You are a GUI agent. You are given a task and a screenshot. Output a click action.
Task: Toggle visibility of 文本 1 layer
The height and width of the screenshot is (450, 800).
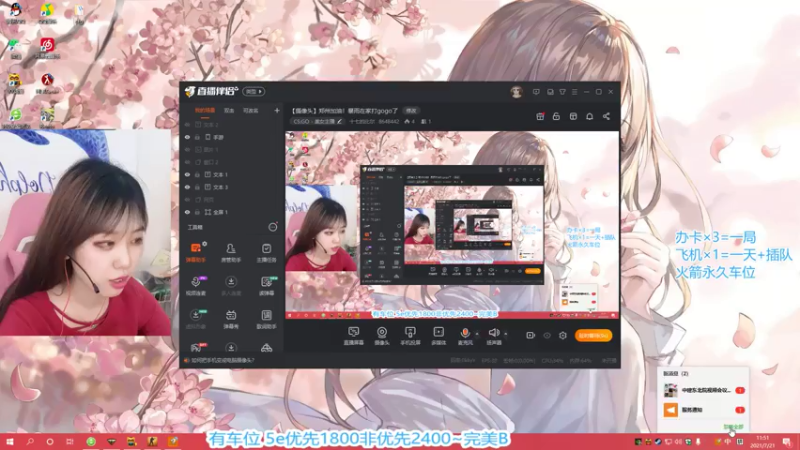(187, 174)
